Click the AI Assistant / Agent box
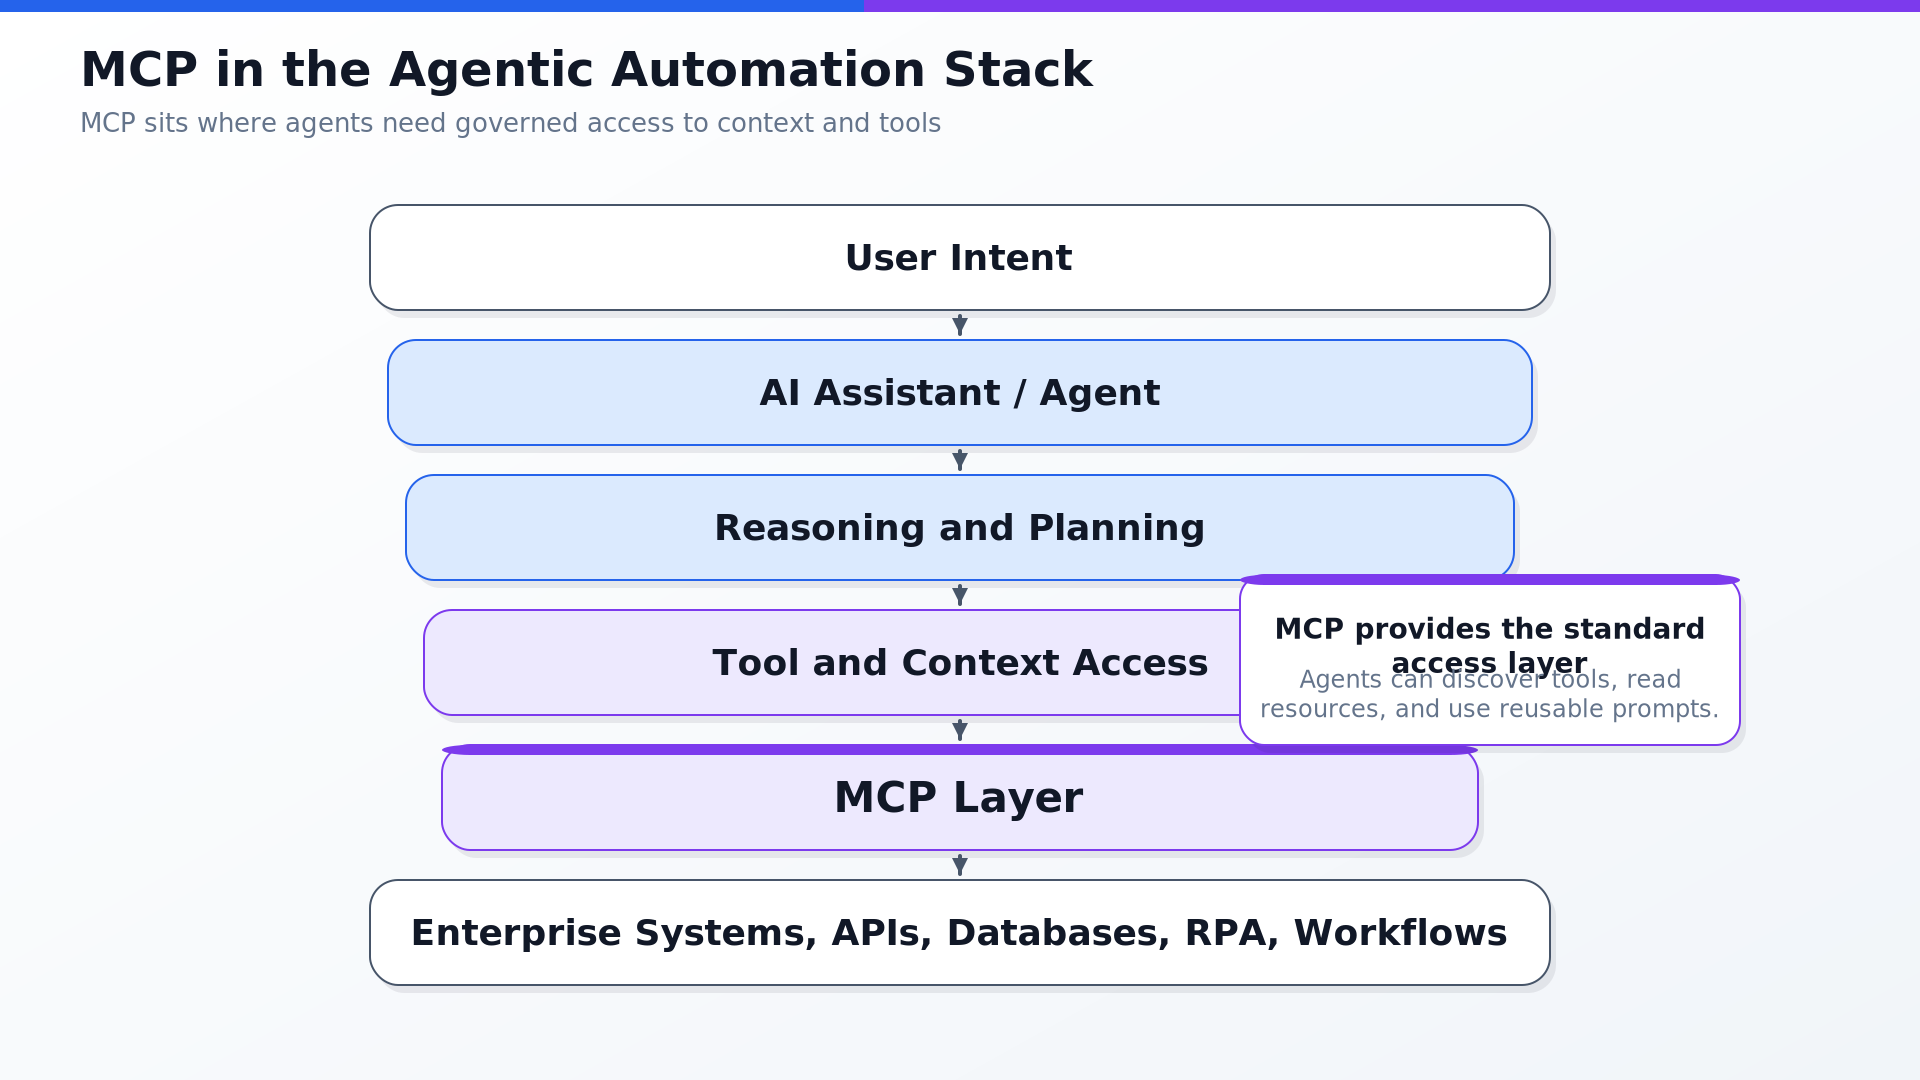1920x1080 pixels. point(960,392)
